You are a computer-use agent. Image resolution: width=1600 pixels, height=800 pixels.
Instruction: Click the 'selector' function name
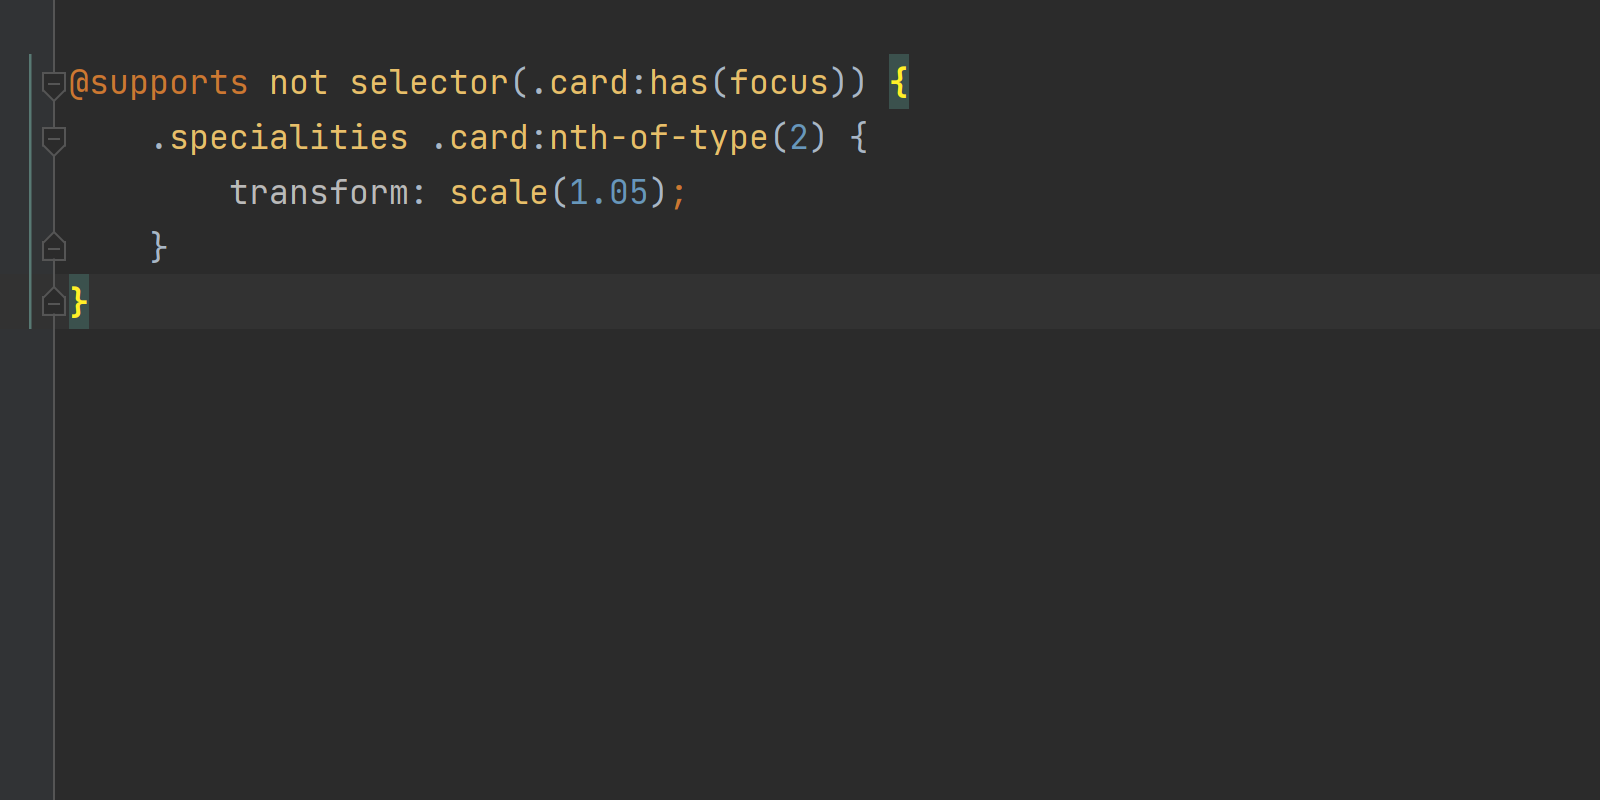pos(429,83)
